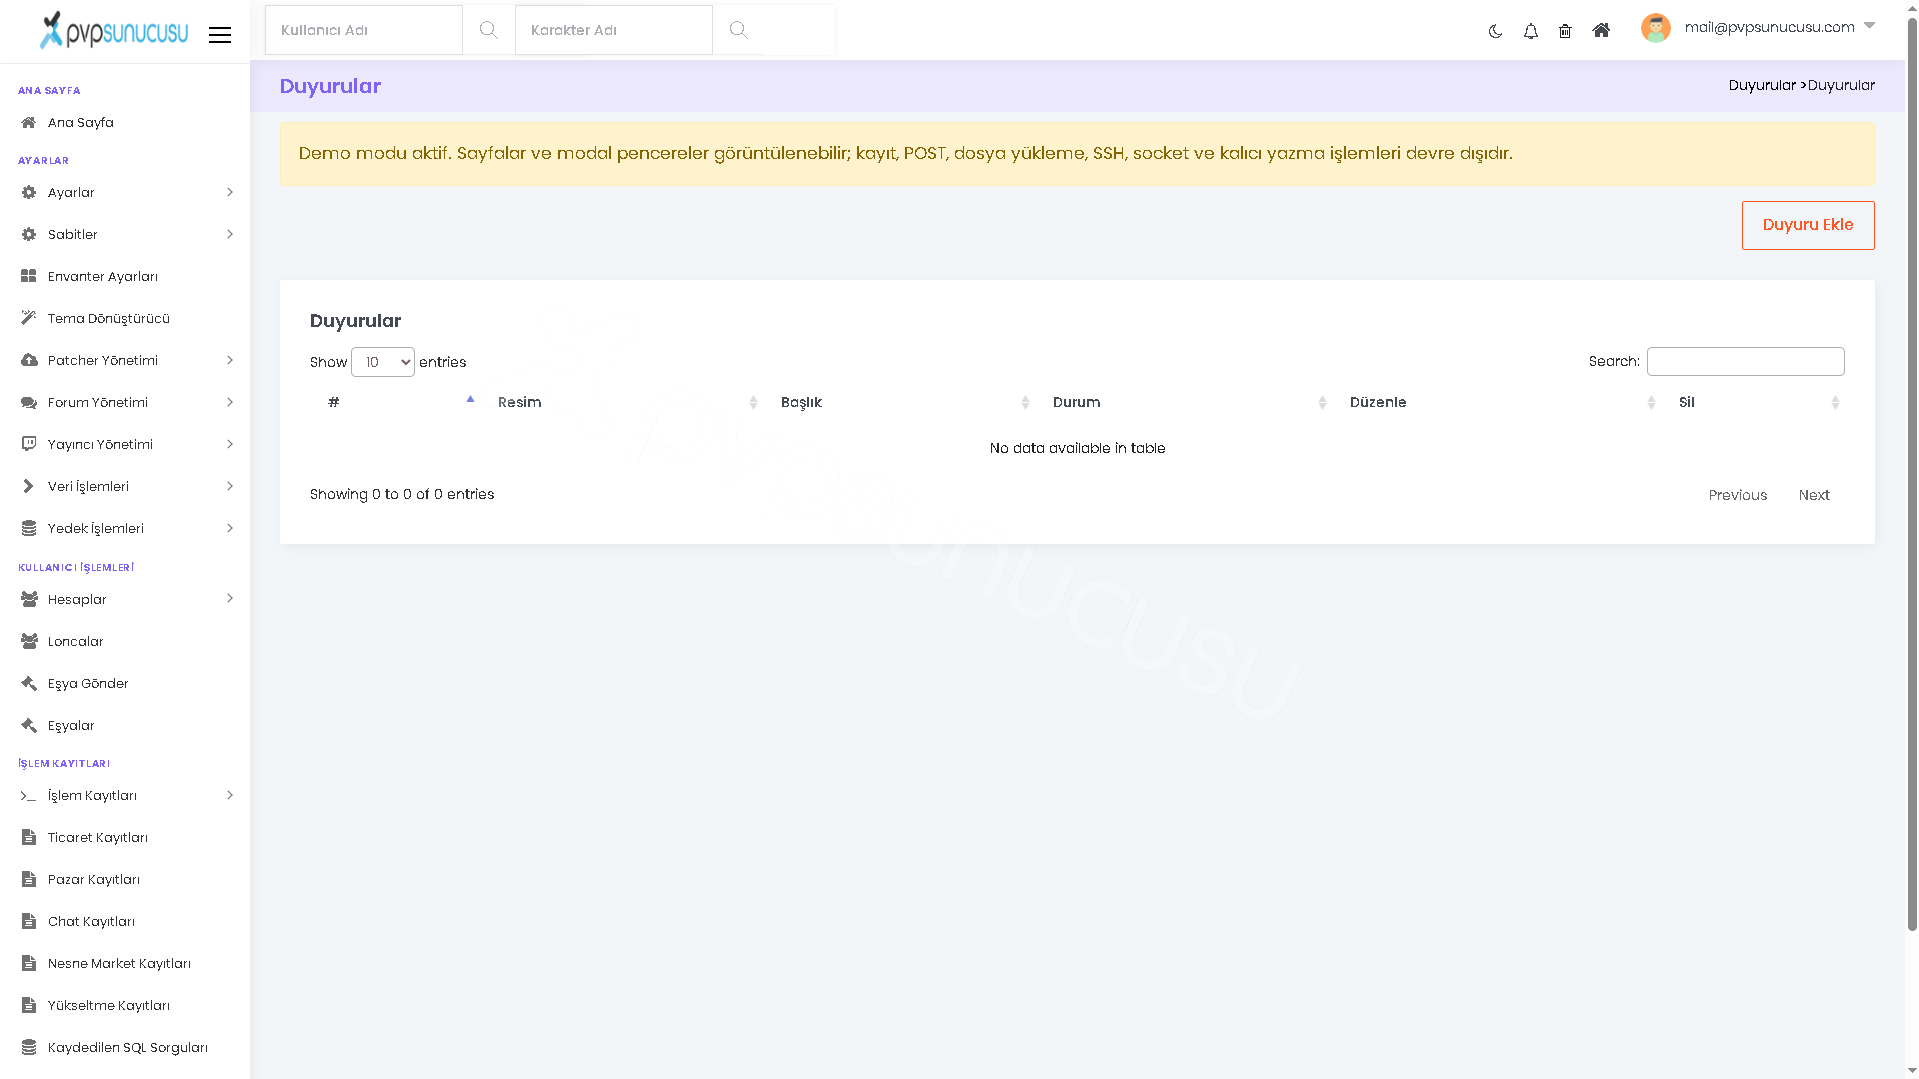Sort table by Sil column
Screen dimensions: 1919x1079
click(1755, 402)
